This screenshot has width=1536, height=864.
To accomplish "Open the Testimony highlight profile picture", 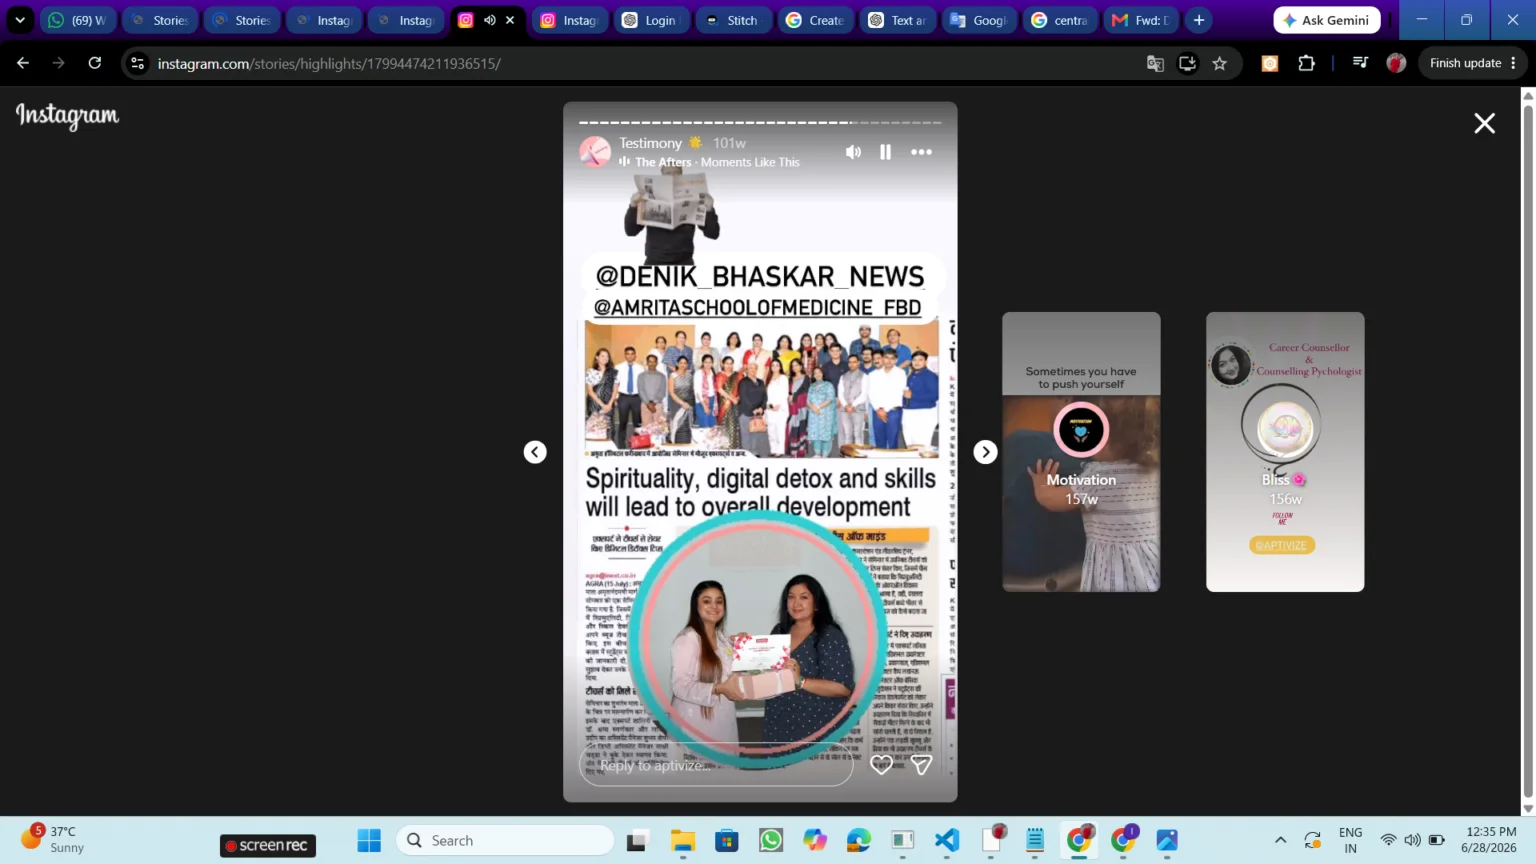I will pos(595,152).
